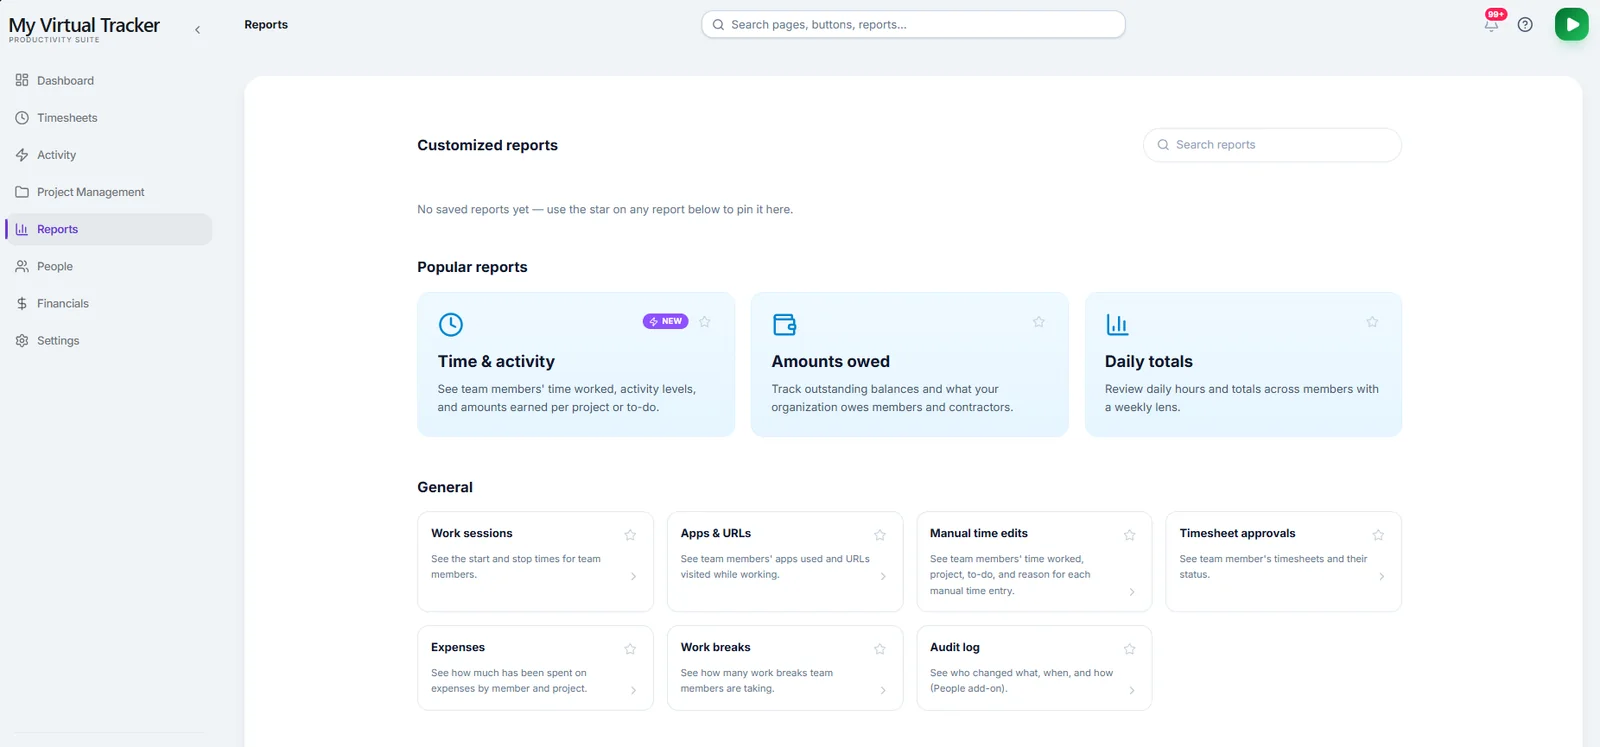
Task: Open the notifications bell icon
Action: tap(1491, 25)
